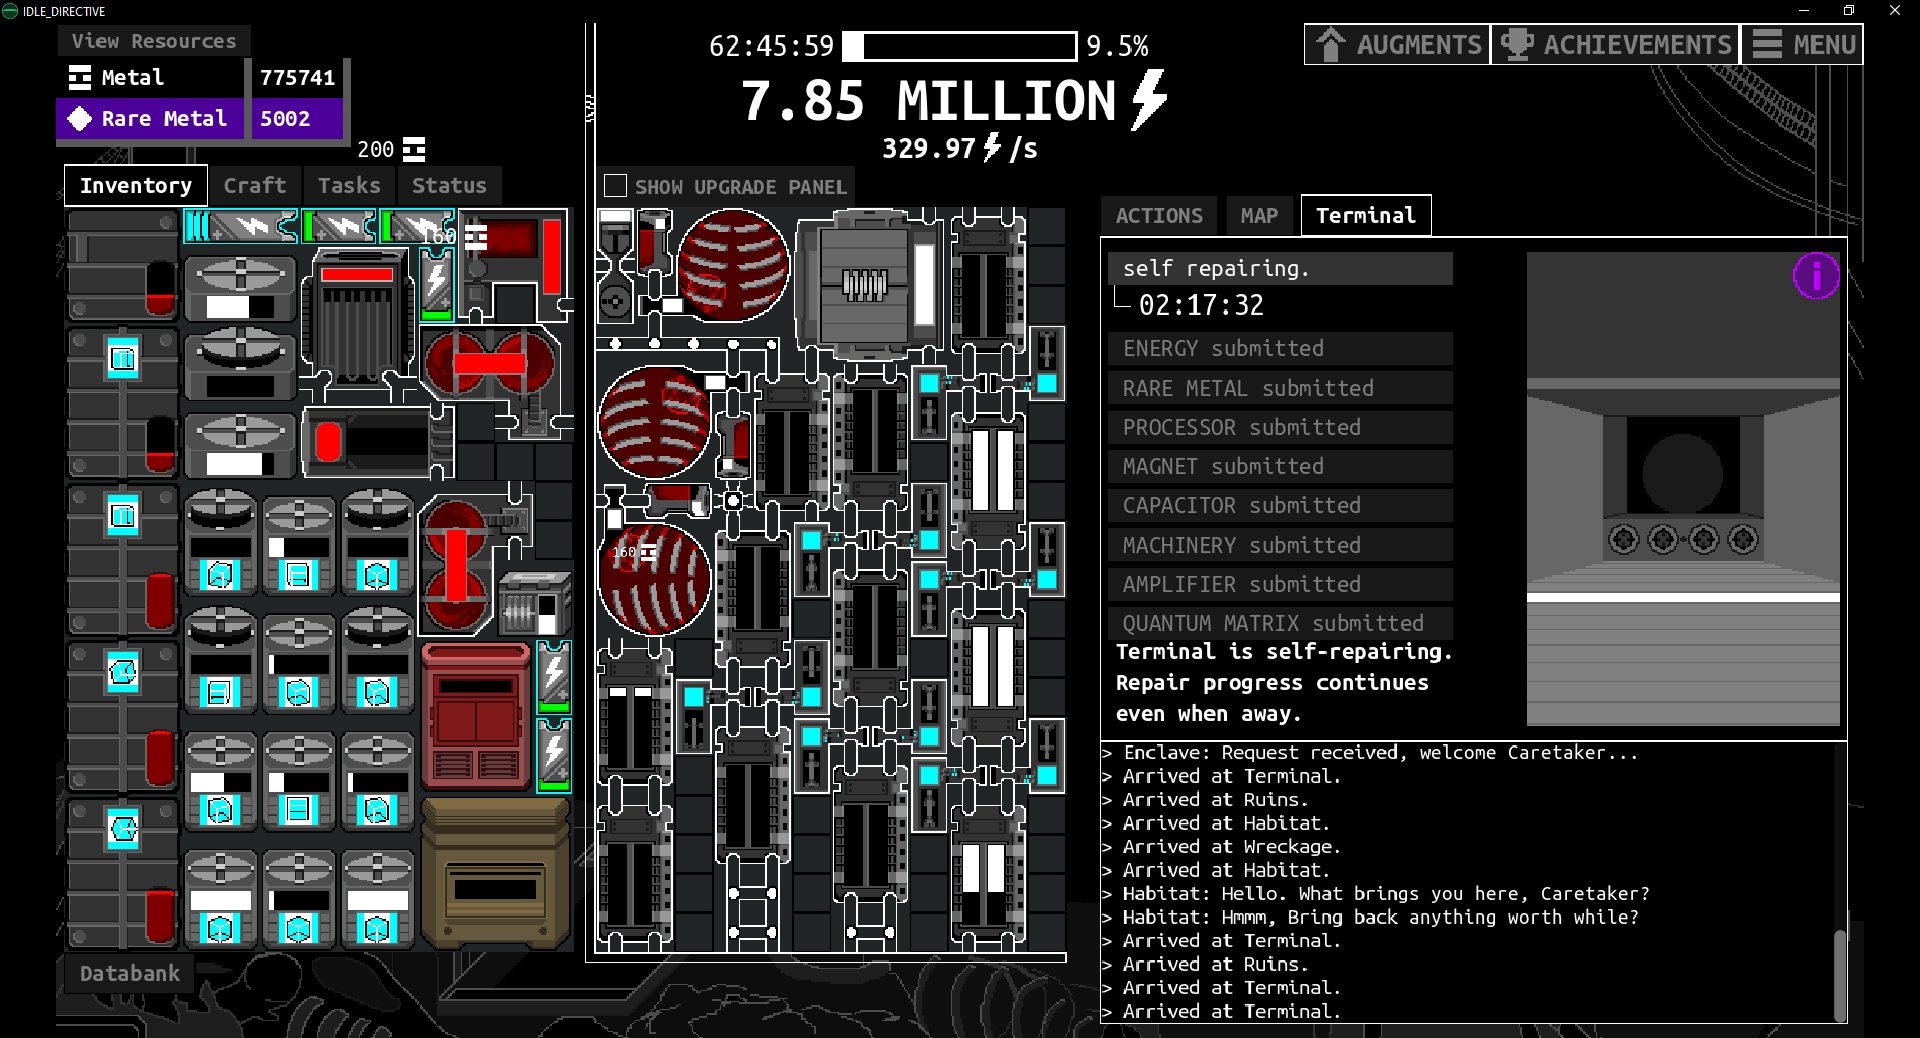
Task: Click 'AMPLIFIER submitted' entry
Action: [1280, 584]
